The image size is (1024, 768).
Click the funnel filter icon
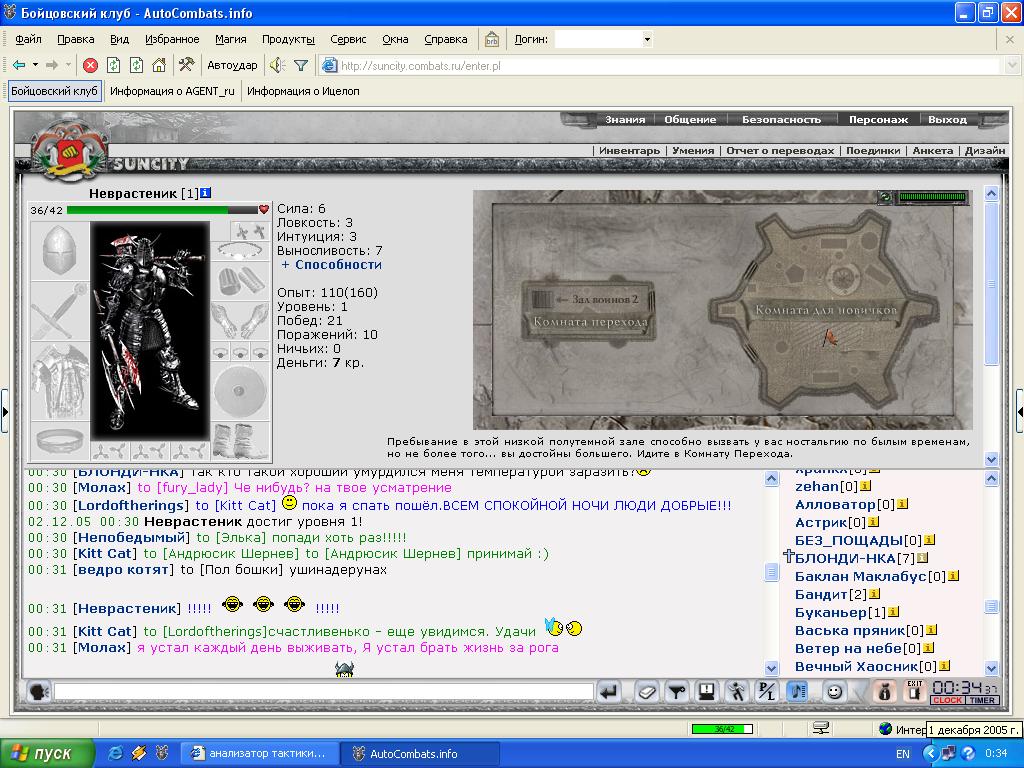pos(300,65)
